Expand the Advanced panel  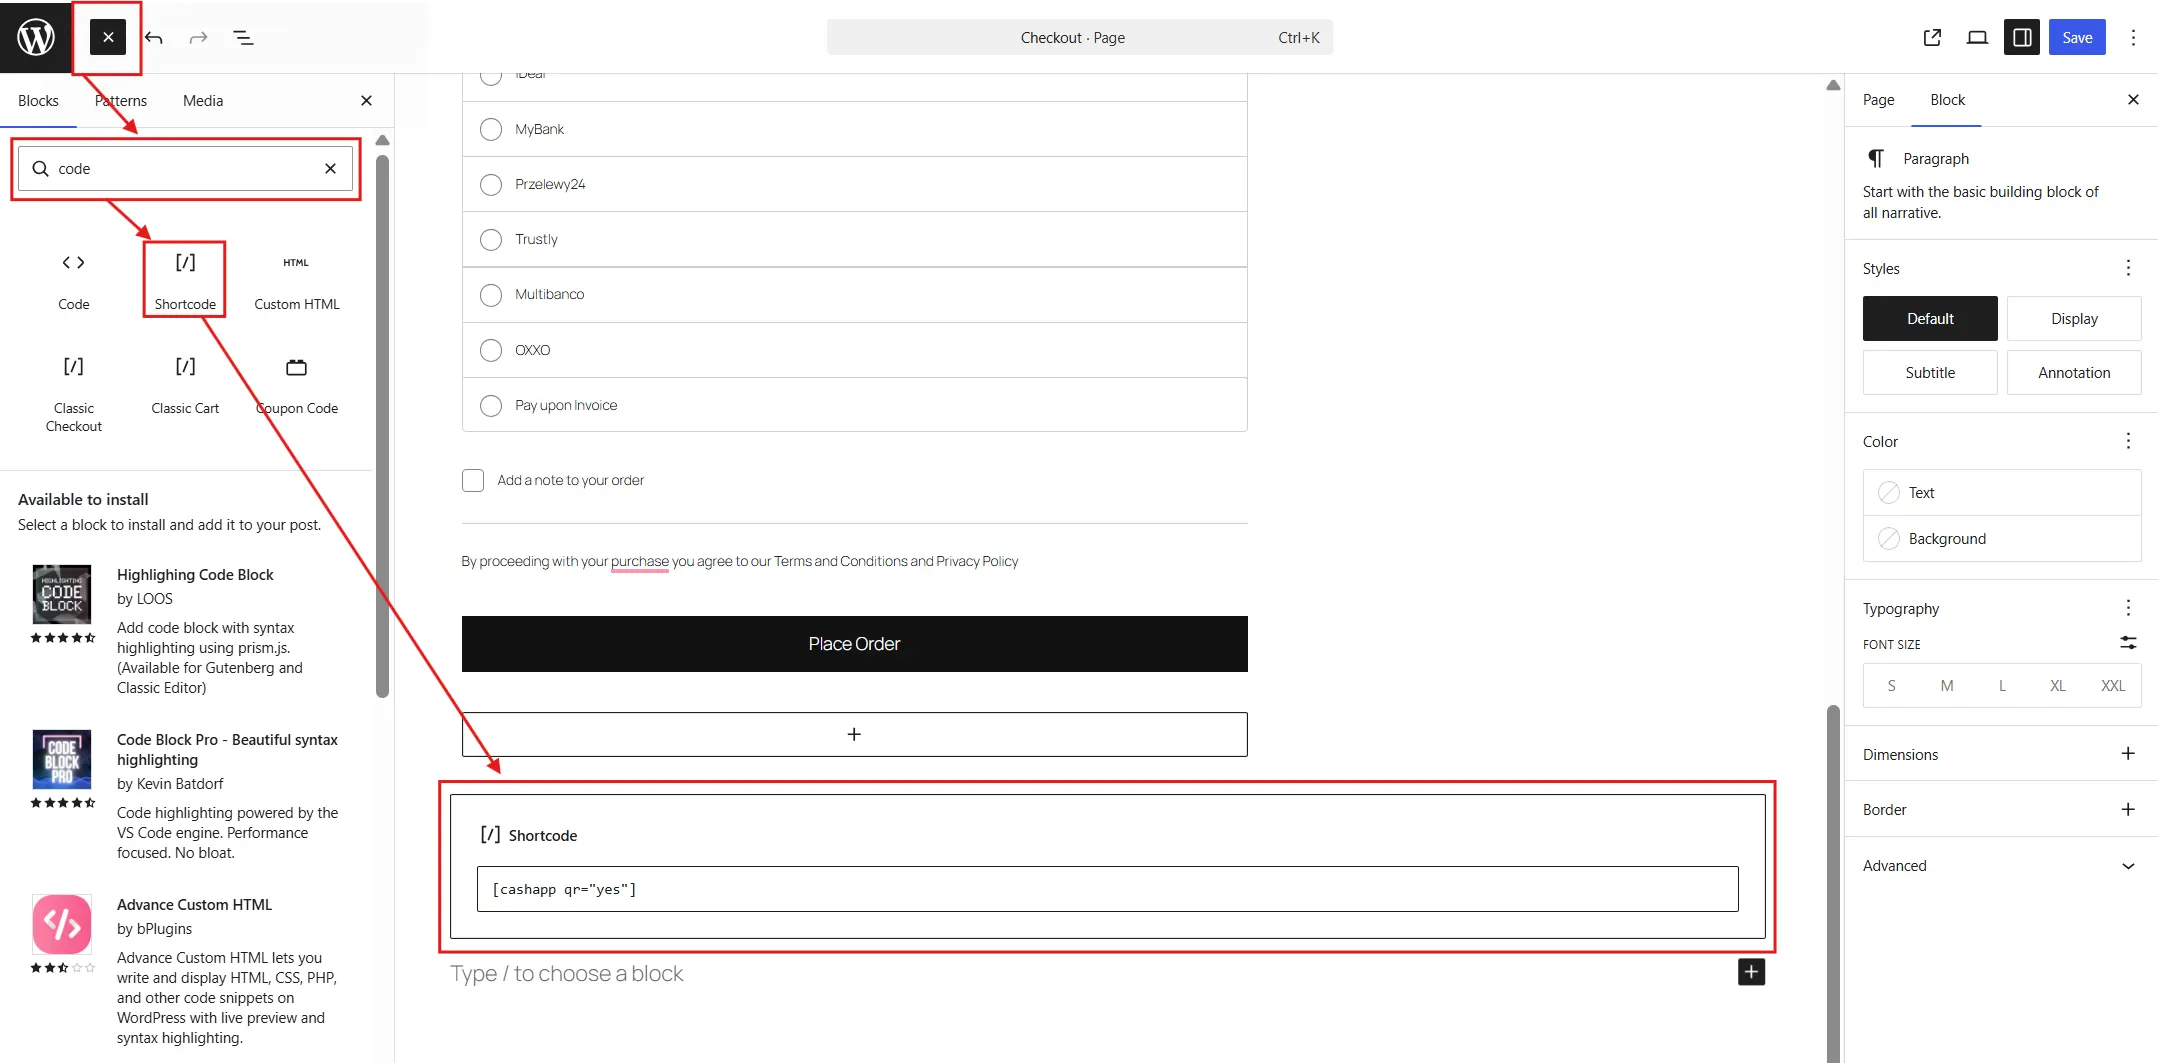(2001, 865)
